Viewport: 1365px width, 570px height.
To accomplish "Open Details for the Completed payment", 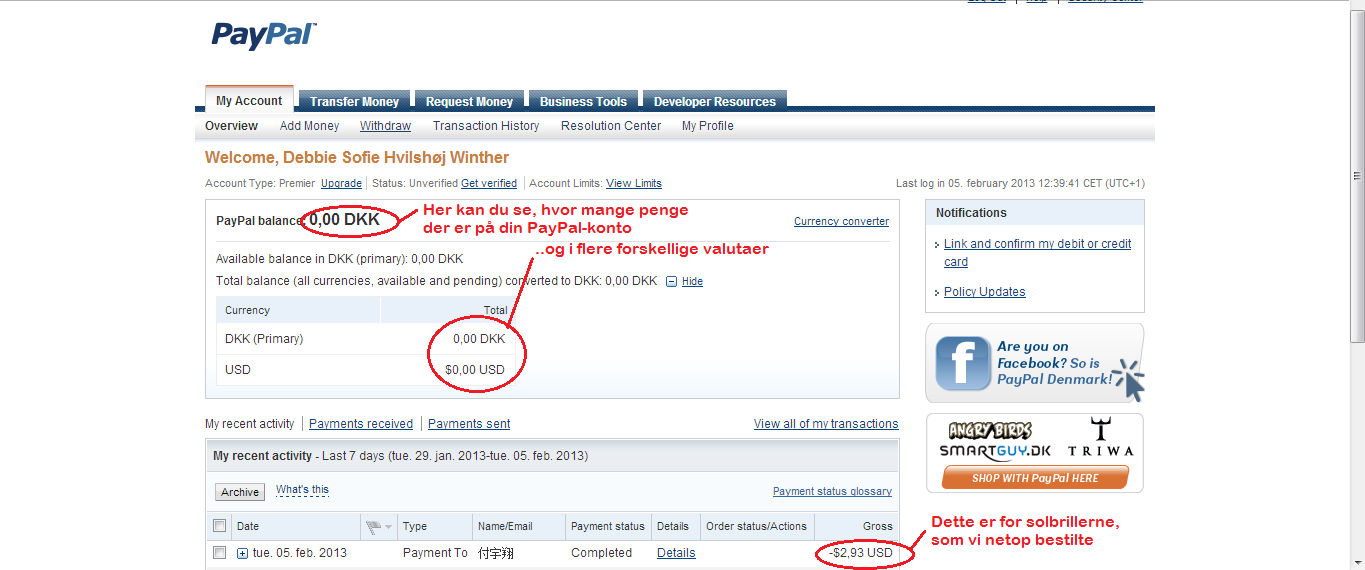I will click(676, 553).
